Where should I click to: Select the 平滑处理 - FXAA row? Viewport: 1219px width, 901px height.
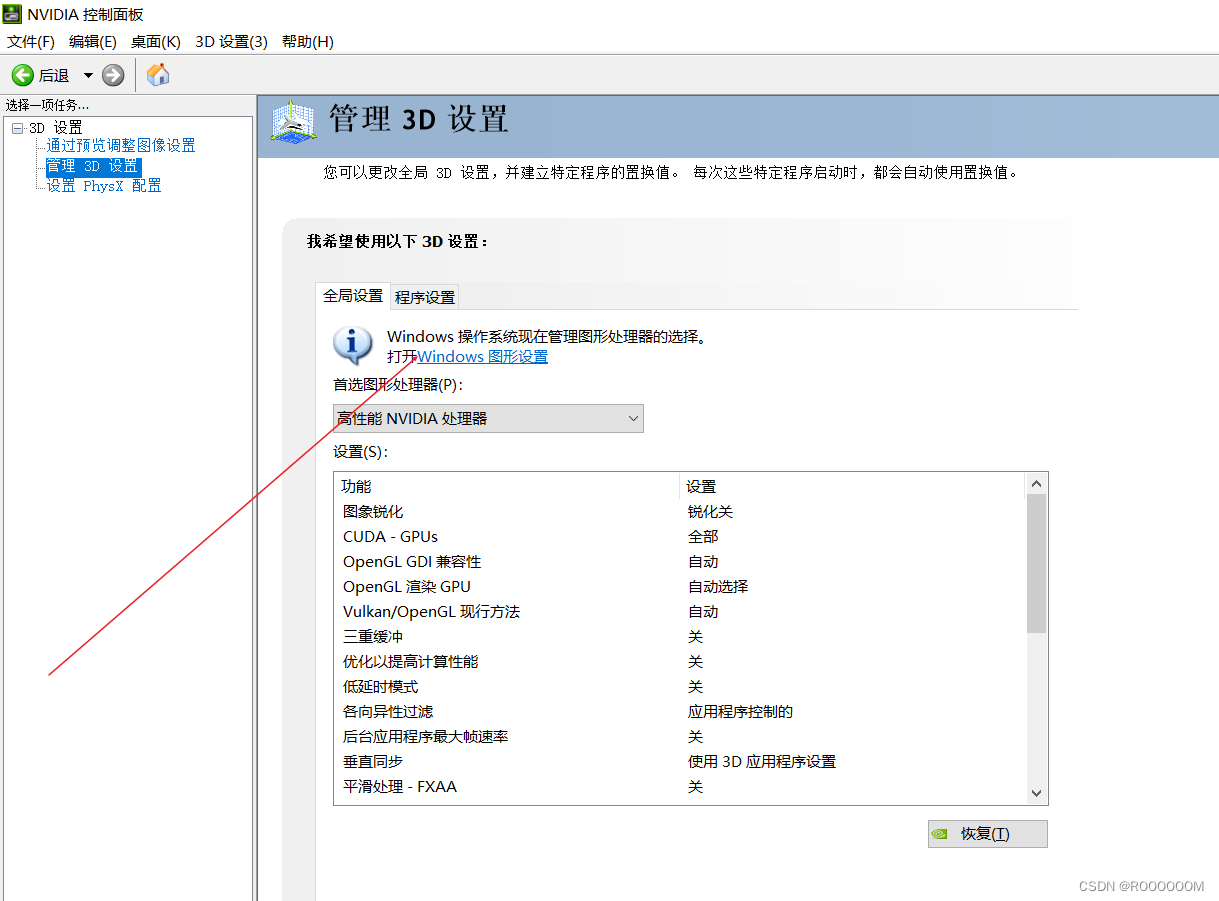click(x=681, y=786)
